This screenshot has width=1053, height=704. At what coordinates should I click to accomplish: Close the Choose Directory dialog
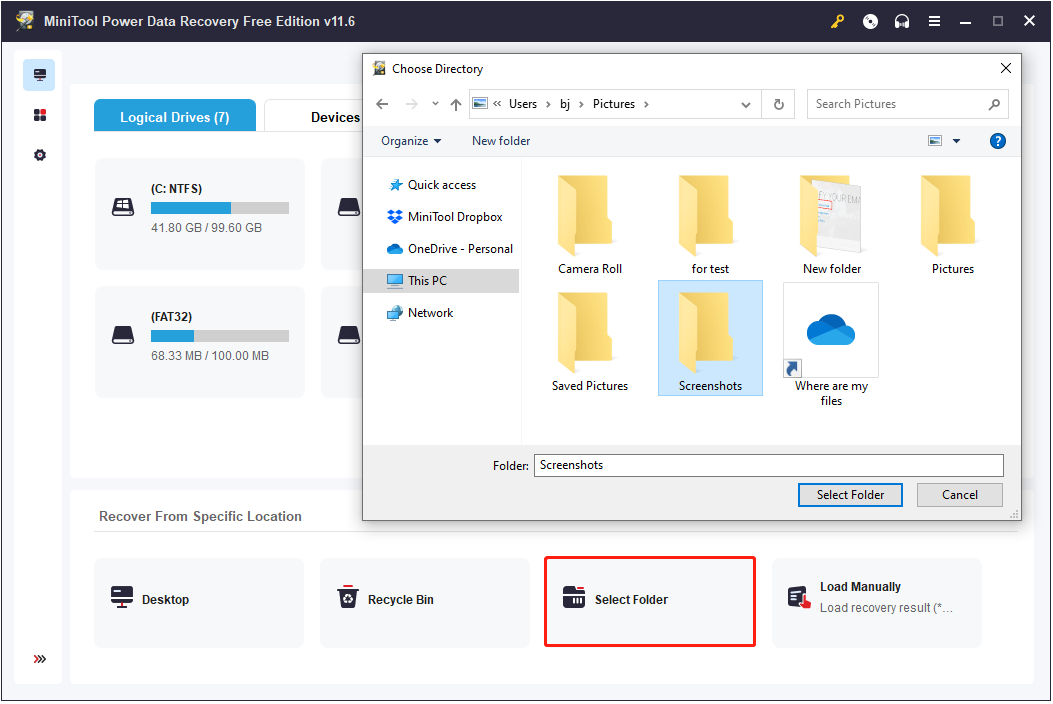(x=1005, y=69)
